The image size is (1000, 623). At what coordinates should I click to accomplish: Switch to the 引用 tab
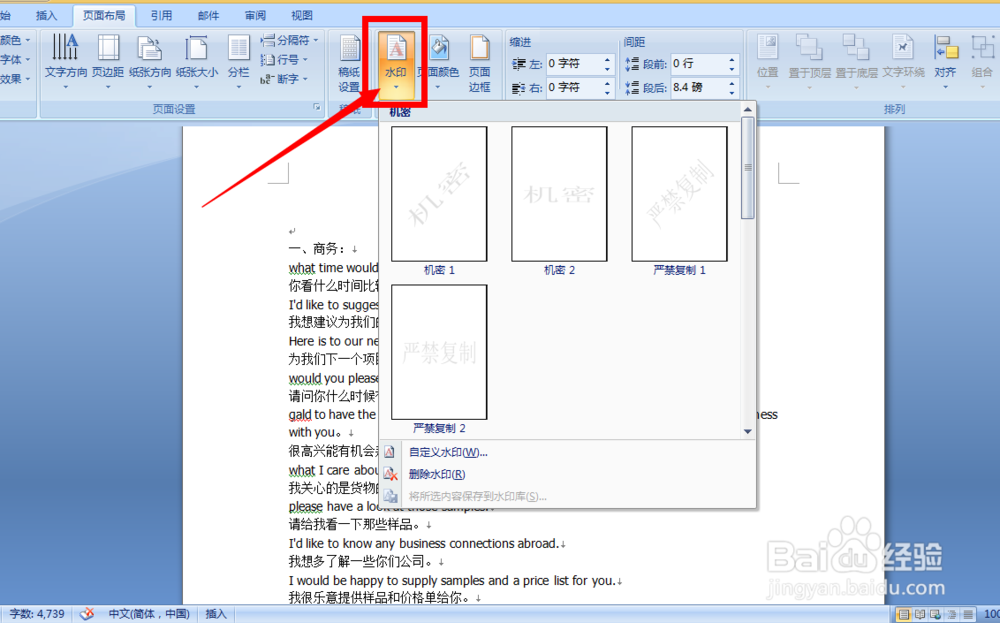point(161,15)
